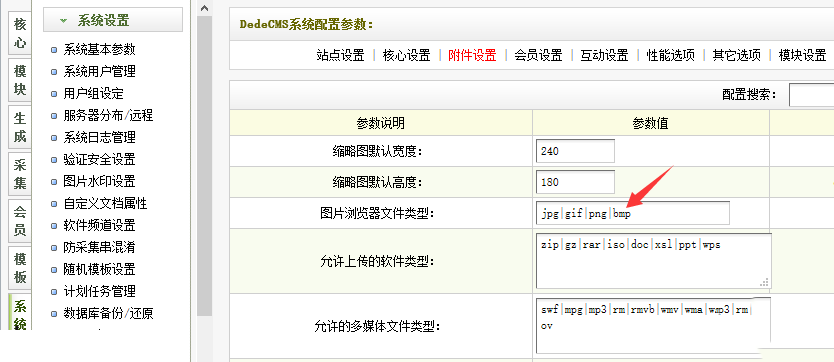
Task: Click the sidebar scrollbar up arrow
Action: pos(204,8)
